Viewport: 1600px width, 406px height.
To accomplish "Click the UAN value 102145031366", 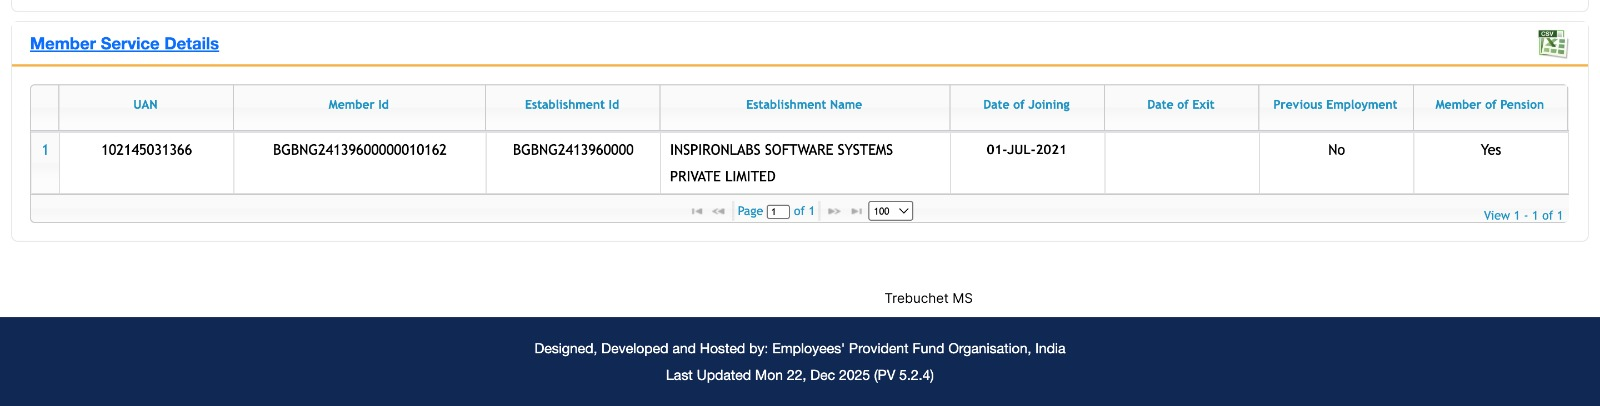I will pos(146,150).
